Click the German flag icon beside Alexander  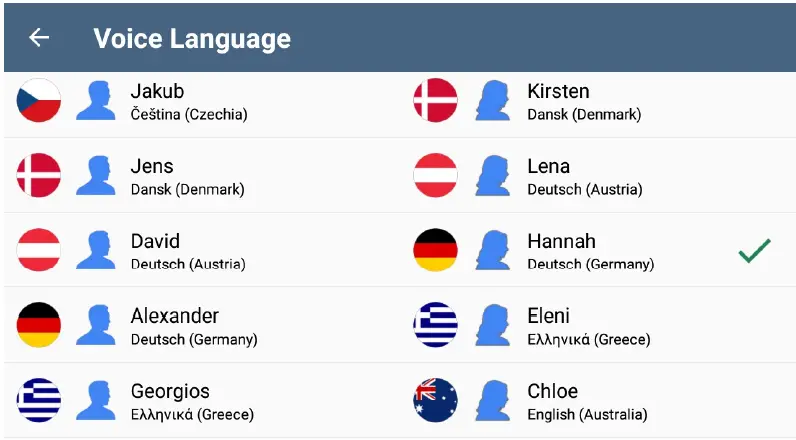pos(39,325)
